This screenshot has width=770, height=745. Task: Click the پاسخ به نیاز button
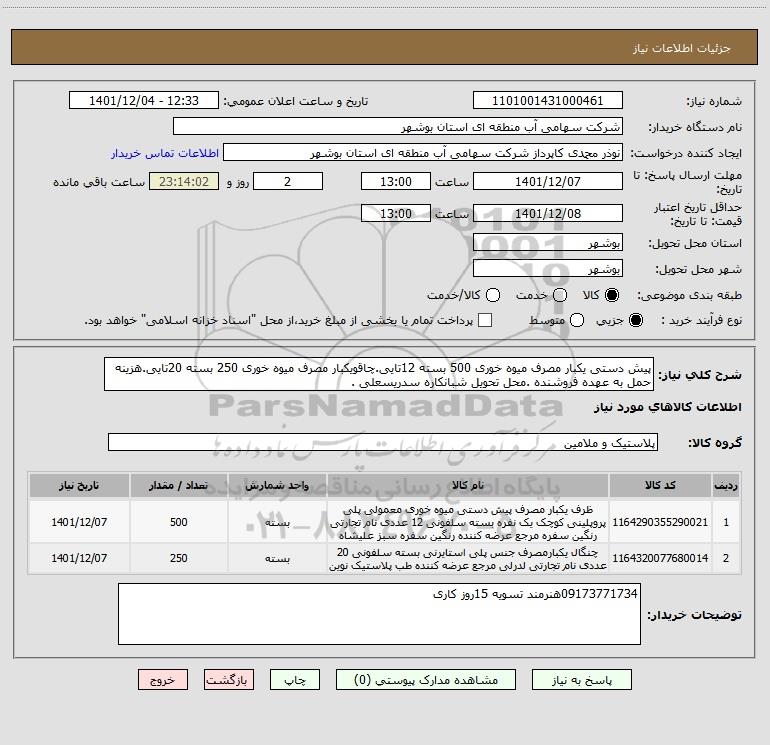pyautogui.click(x=581, y=680)
